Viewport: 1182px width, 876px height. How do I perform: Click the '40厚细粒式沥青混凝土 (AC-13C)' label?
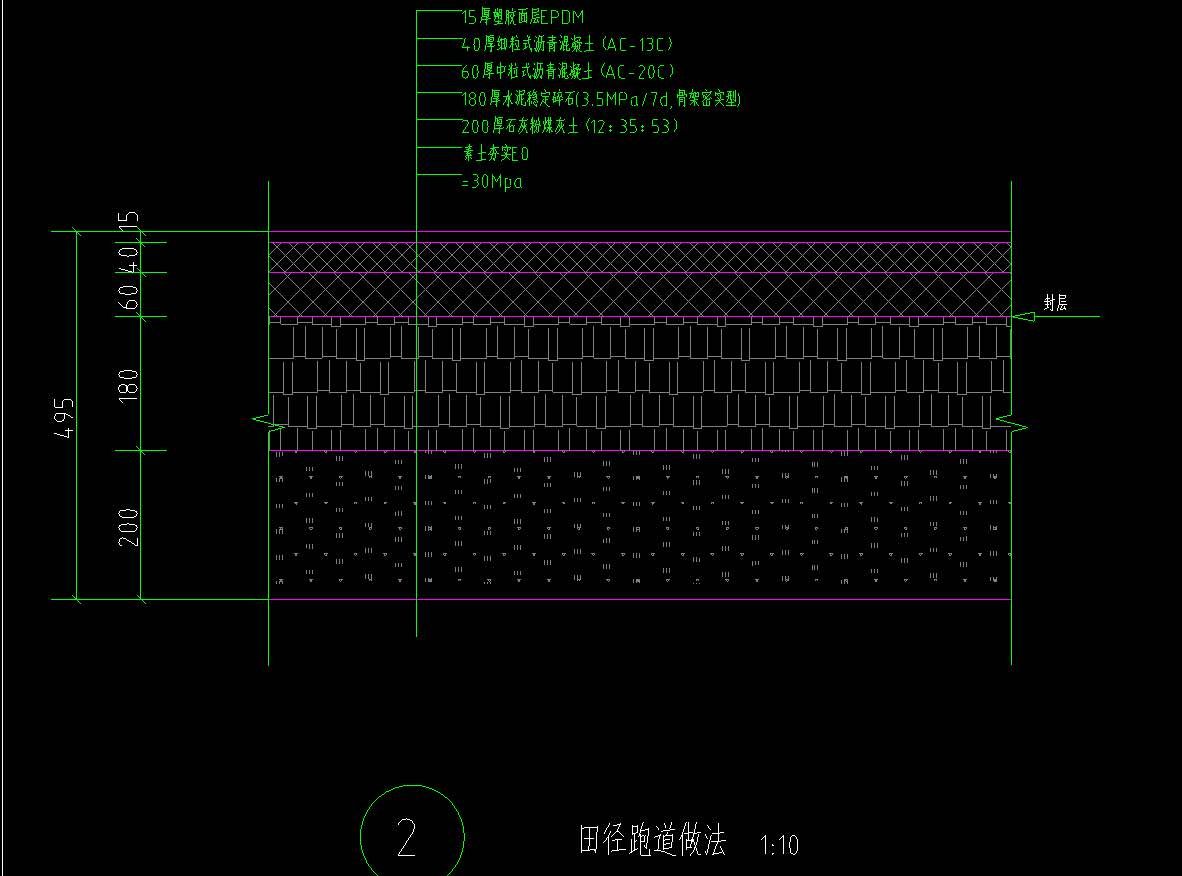(x=567, y=45)
